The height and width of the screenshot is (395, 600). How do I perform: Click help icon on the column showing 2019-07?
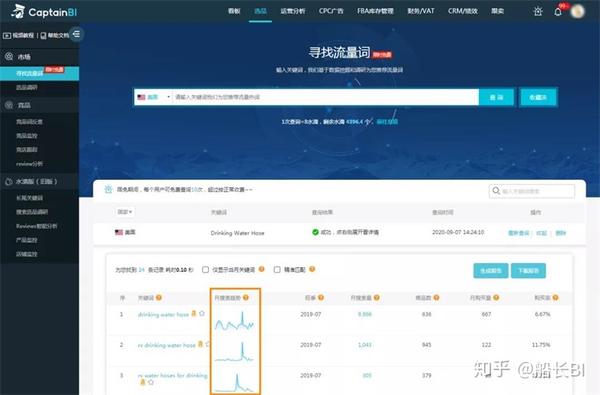coord(321,297)
